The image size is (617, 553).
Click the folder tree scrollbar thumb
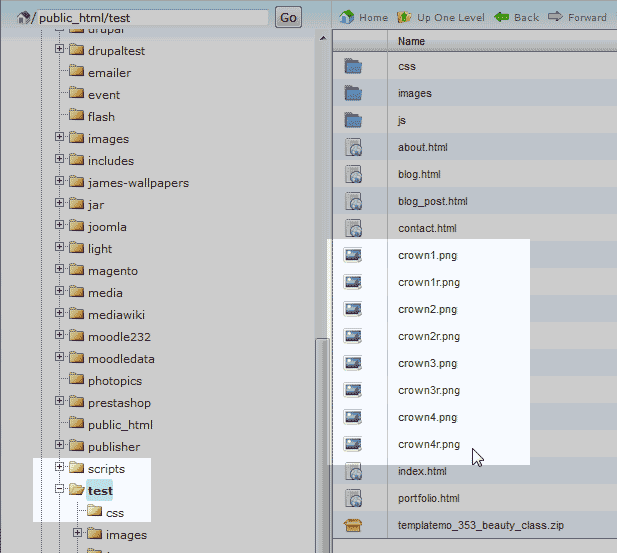323,445
